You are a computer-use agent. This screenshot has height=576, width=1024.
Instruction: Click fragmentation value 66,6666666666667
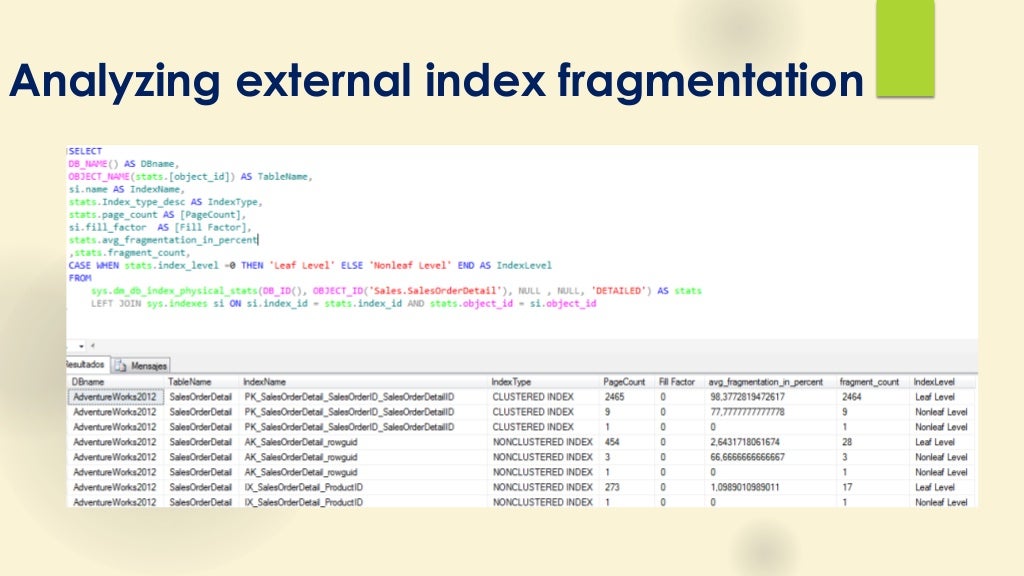(748, 457)
